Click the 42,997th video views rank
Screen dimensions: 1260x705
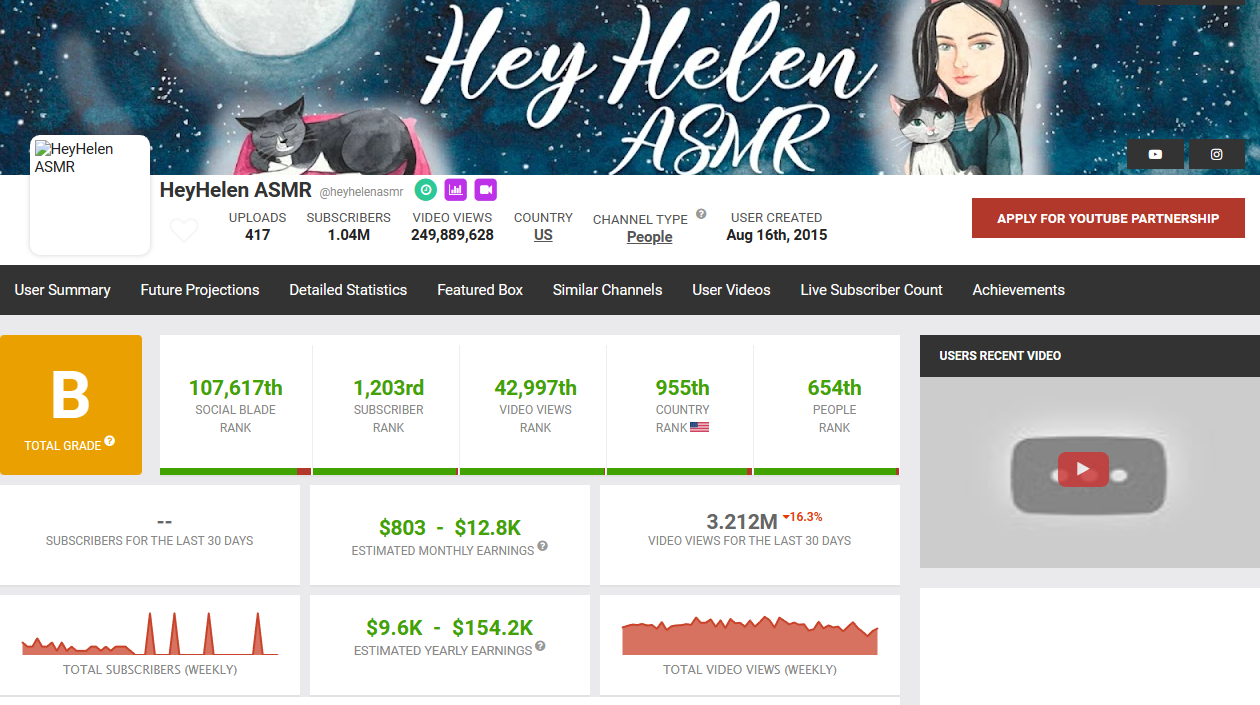[535, 388]
